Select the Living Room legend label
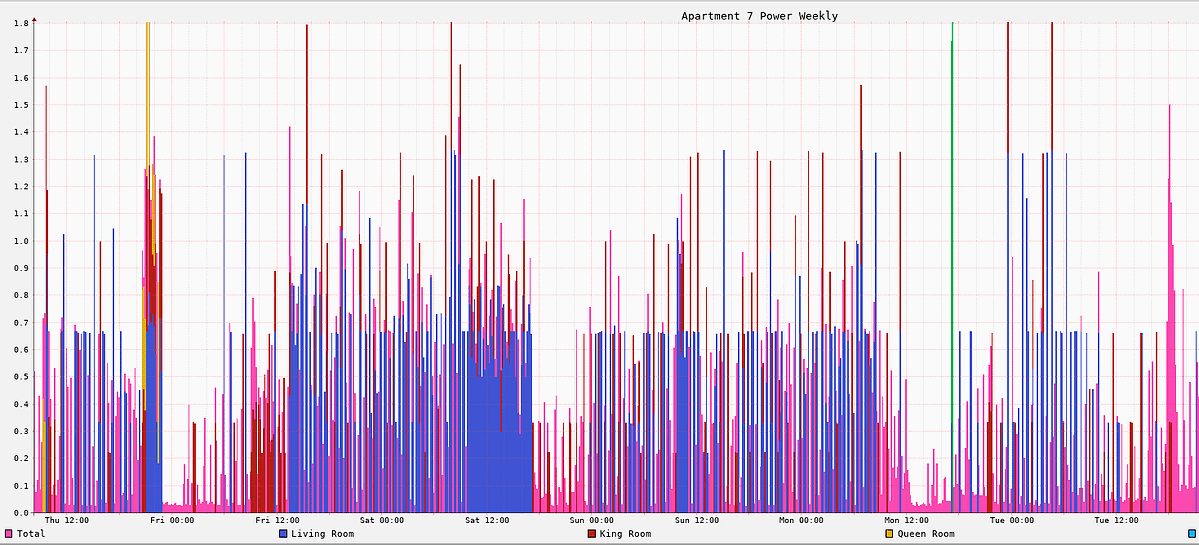This screenshot has width=1199, height=545. pyautogui.click(x=322, y=534)
